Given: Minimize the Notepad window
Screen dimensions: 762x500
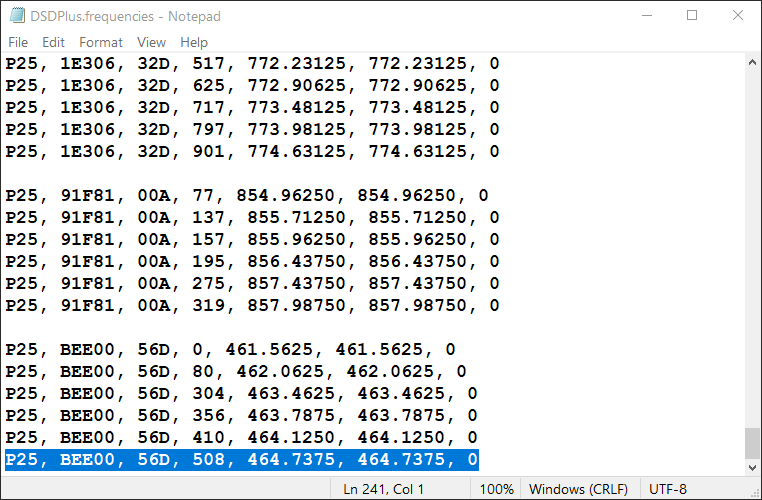Looking at the screenshot, I should [x=647, y=16].
